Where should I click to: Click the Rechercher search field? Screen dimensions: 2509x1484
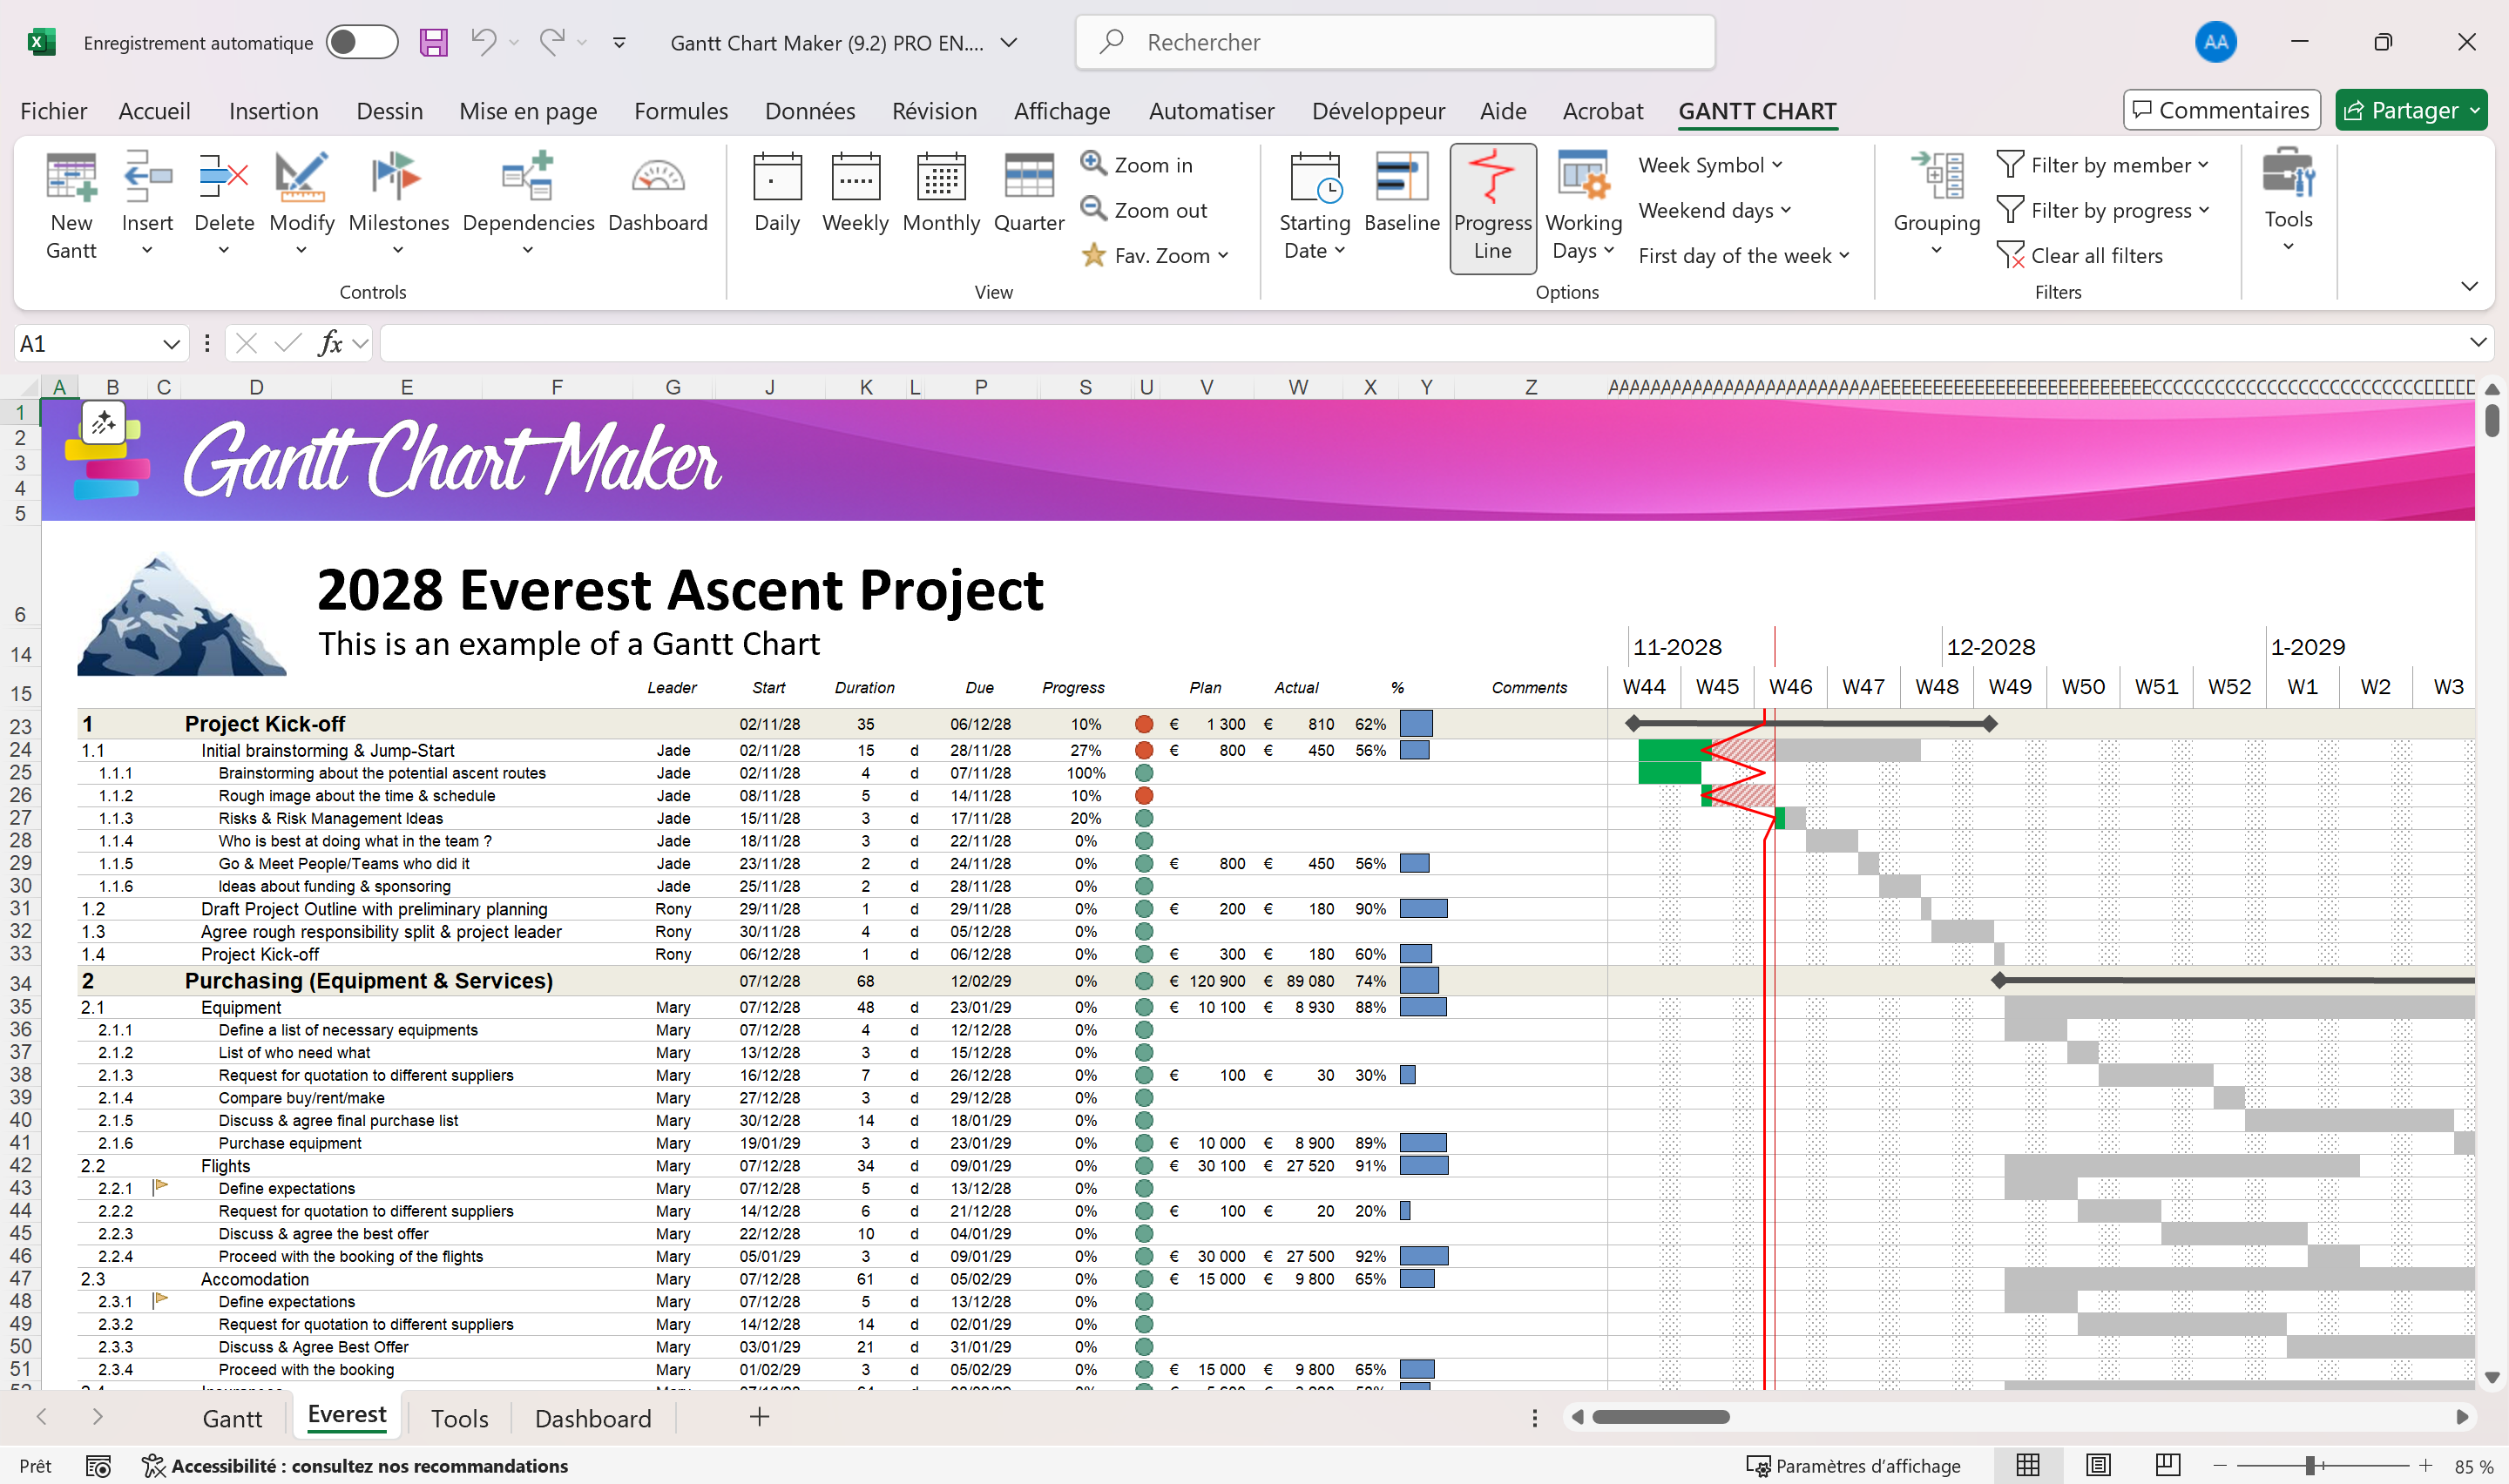coord(1394,42)
